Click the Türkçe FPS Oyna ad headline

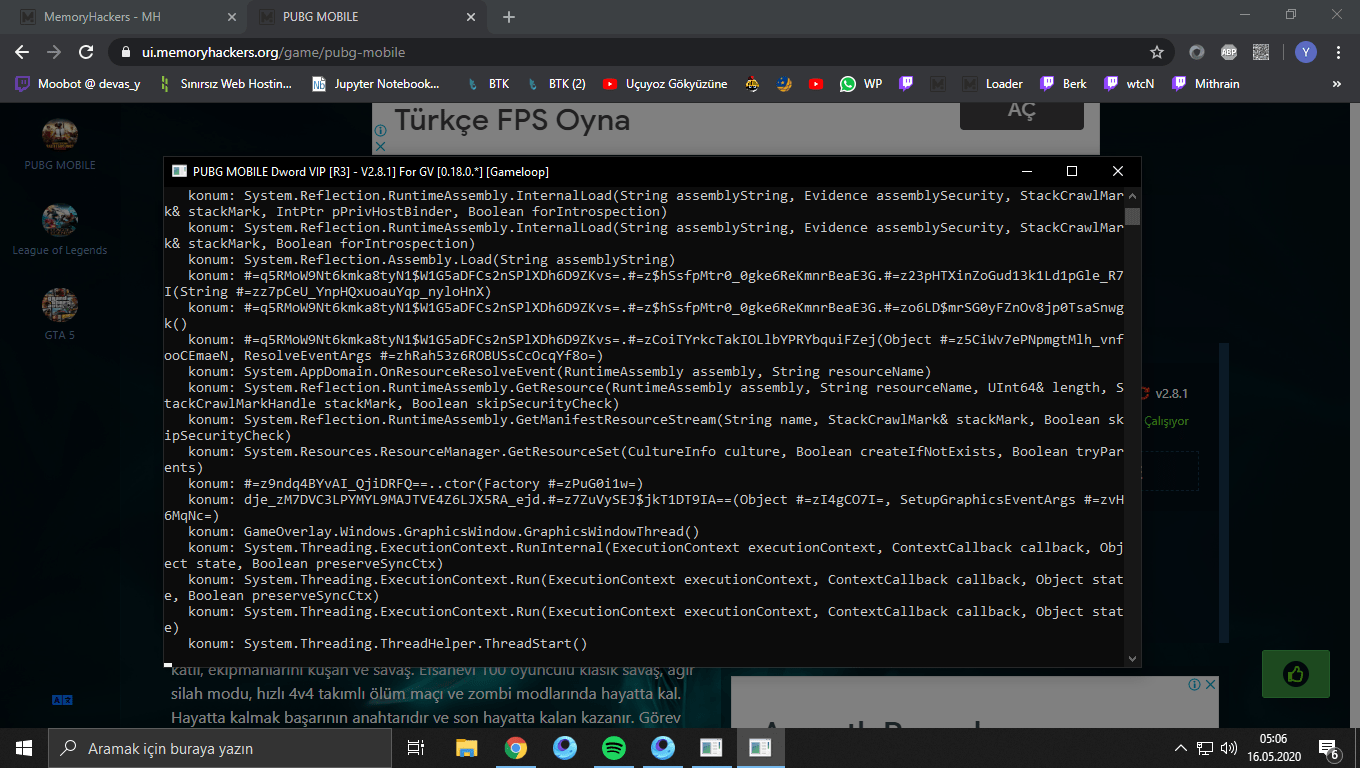click(x=512, y=120)
